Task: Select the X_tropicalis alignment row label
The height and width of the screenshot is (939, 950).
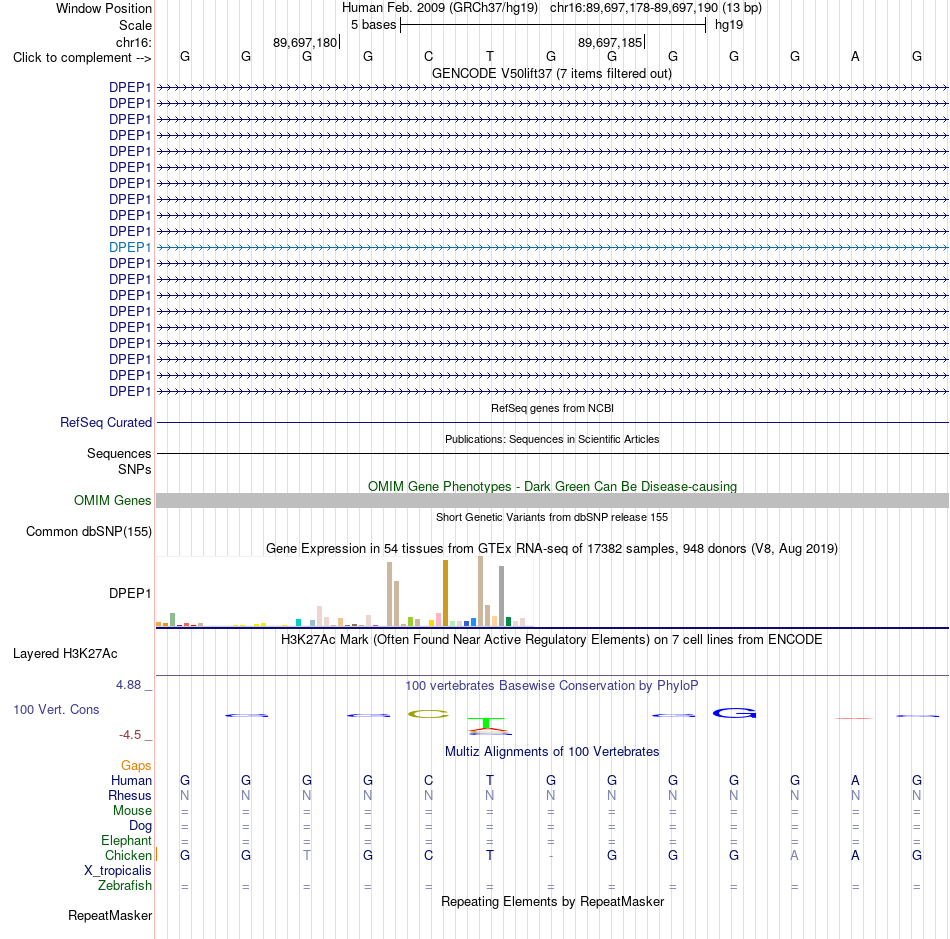Action: [x=118, y=871]
